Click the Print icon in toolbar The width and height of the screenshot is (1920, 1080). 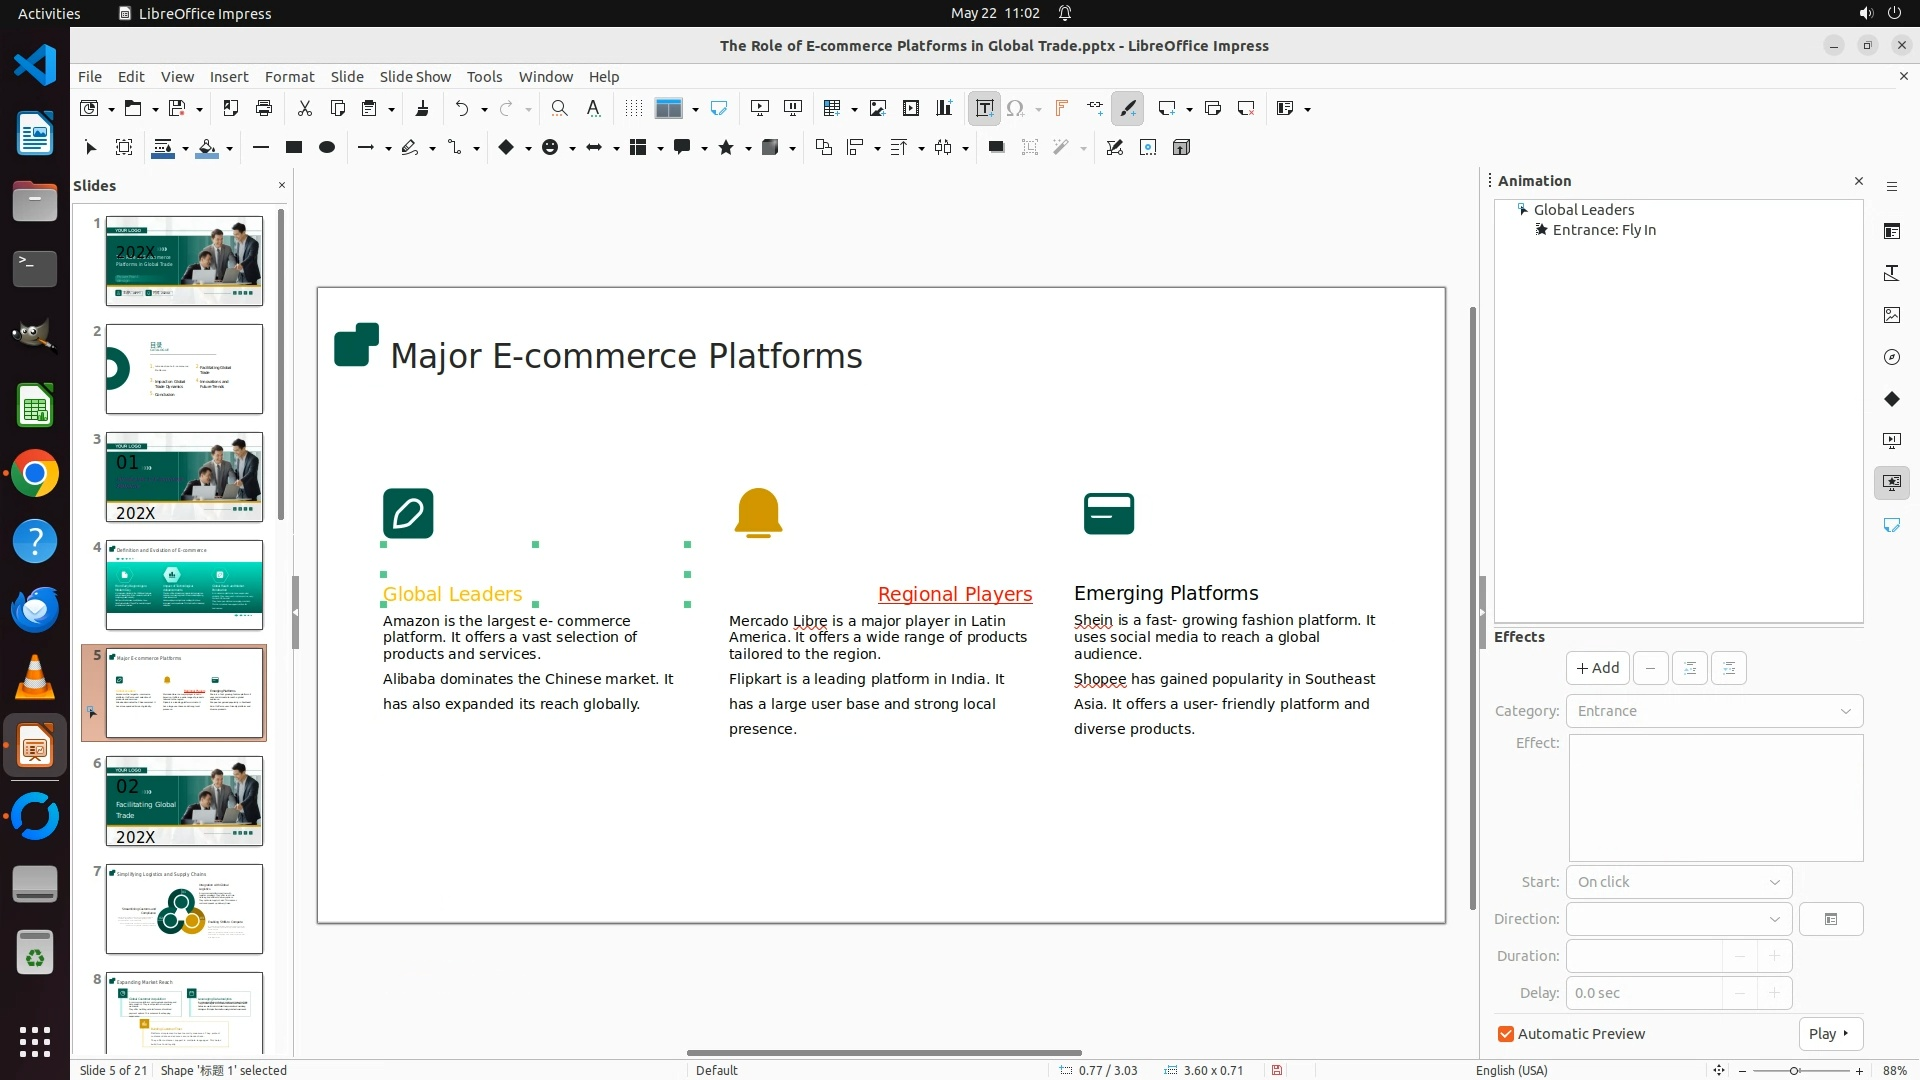[x=264, y=108]
